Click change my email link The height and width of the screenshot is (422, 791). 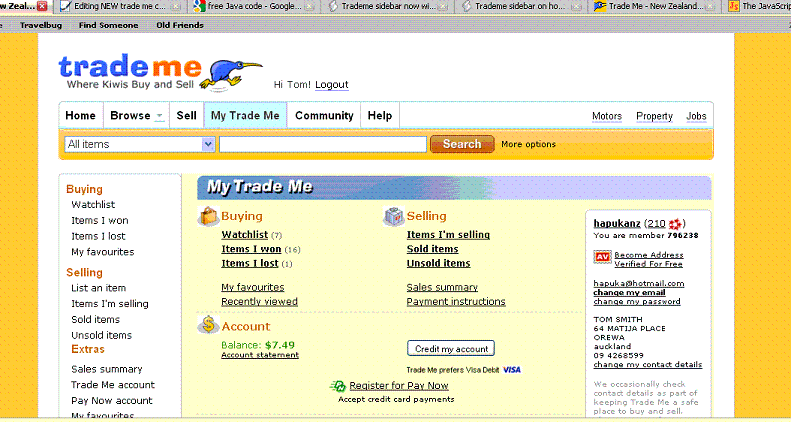tap(630, 292)
